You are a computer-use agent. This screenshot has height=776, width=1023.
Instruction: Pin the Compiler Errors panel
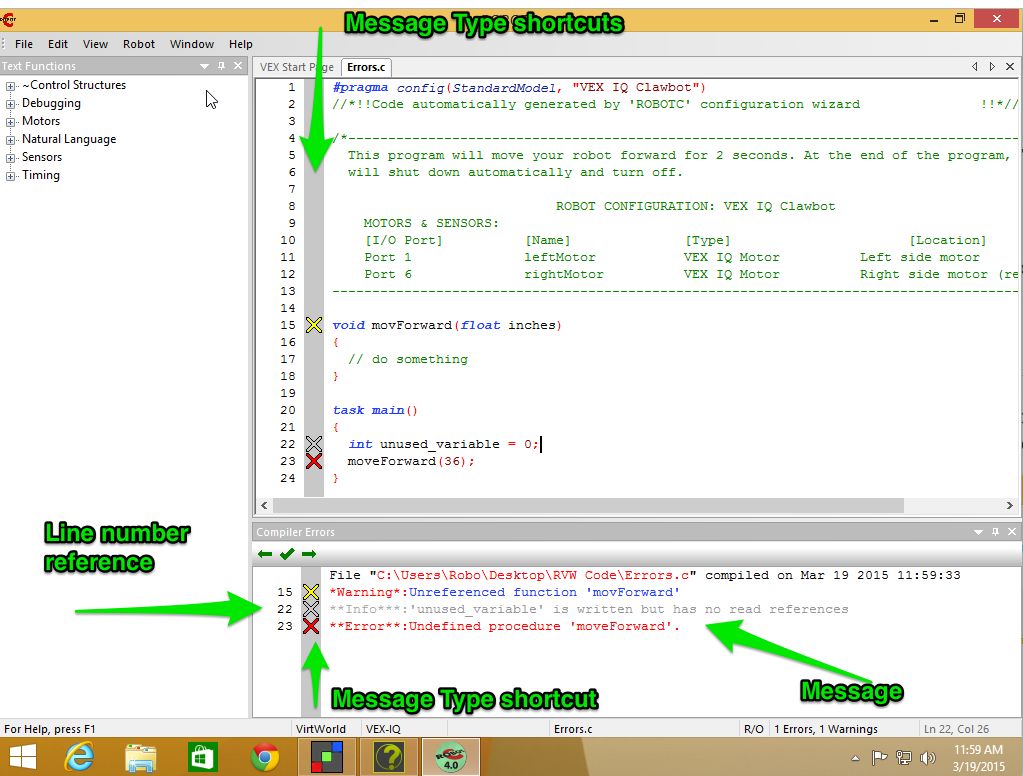click(x=995, y=532)
